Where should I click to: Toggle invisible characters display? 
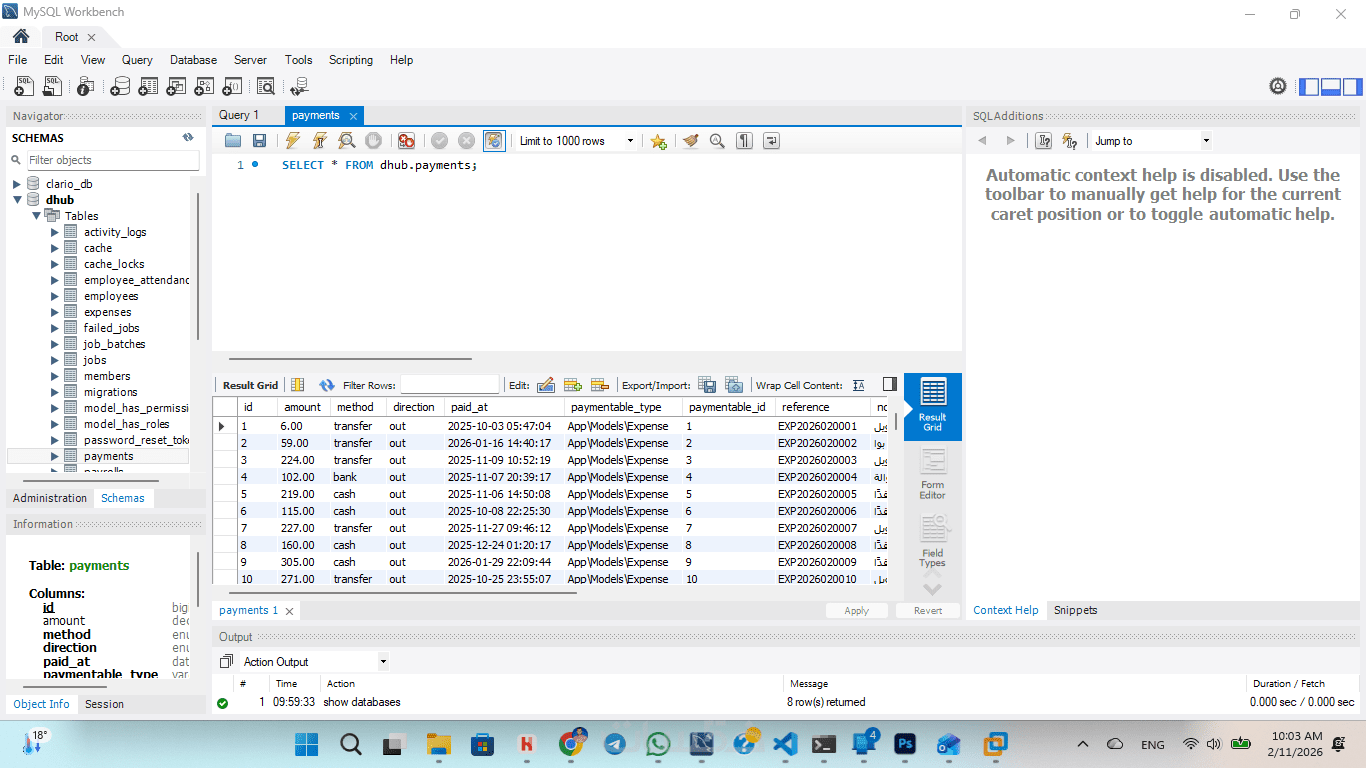click(x=744, y=141)
